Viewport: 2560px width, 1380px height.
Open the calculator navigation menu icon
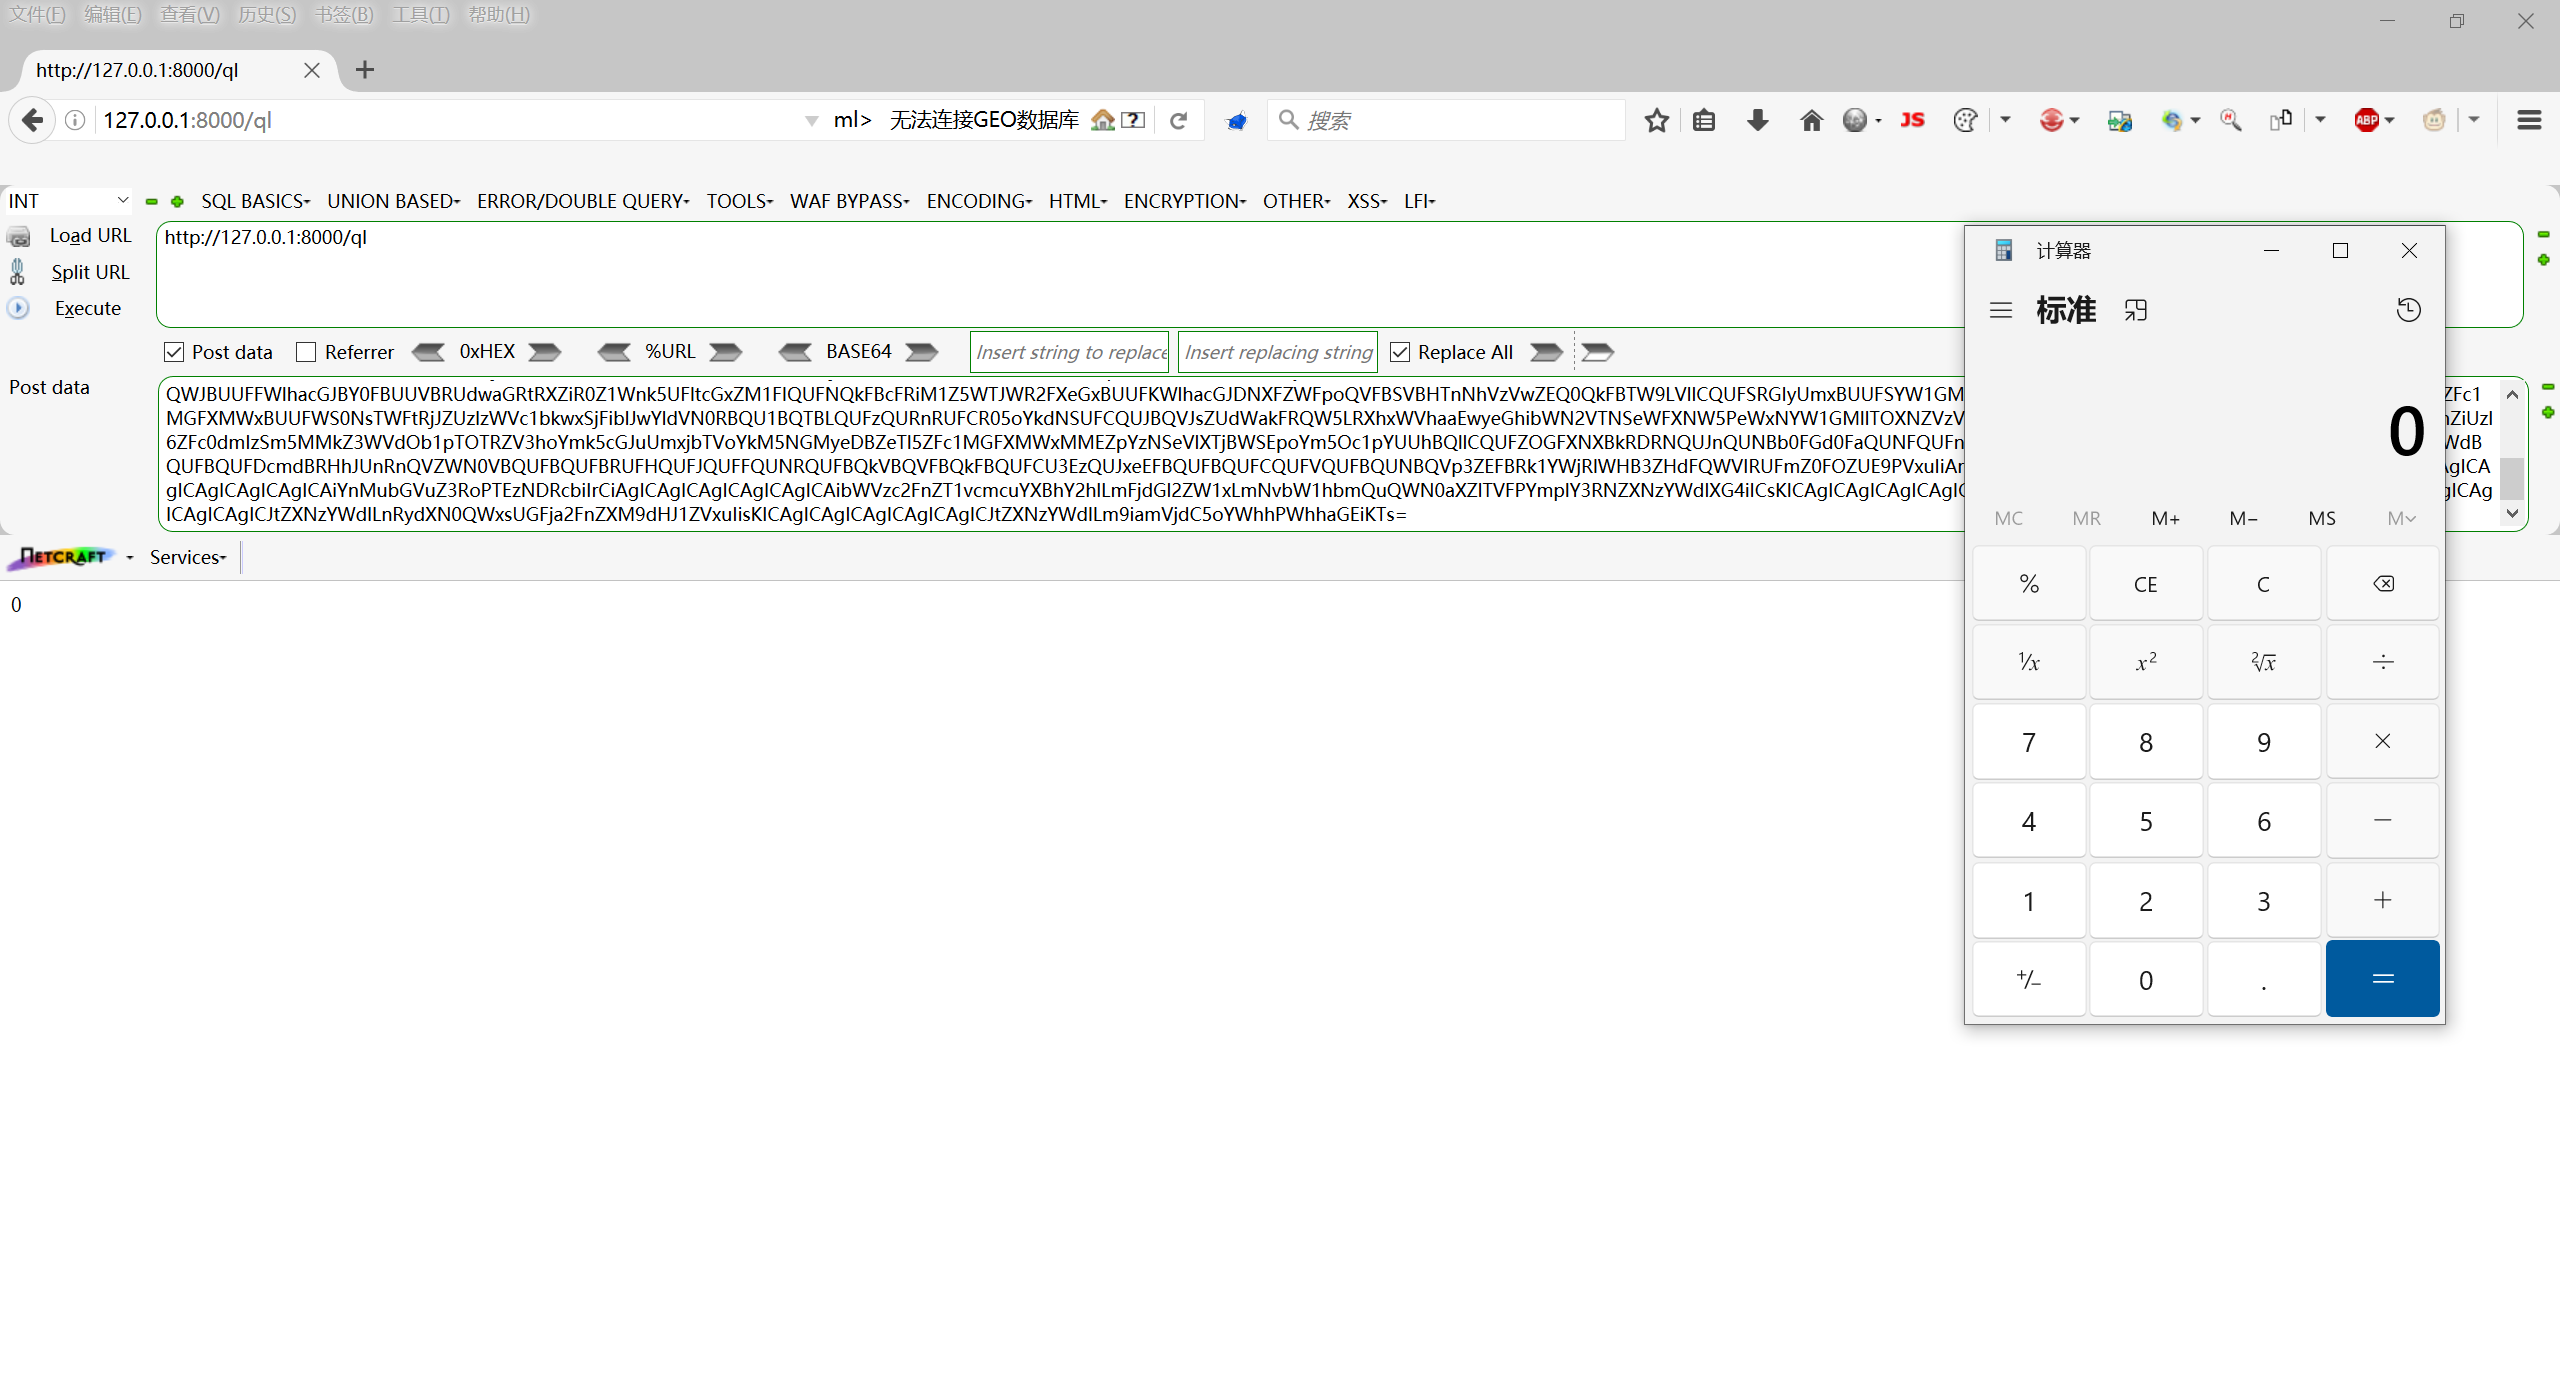pyautogui.click(x=2000, y=310)
